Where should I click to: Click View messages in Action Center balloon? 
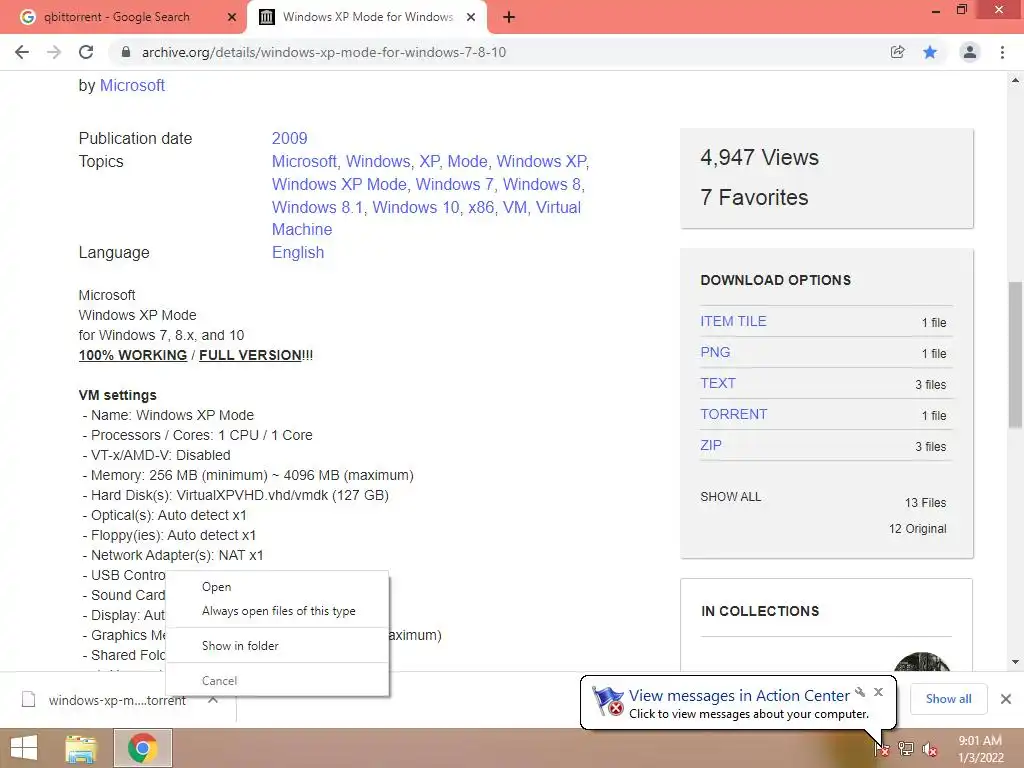point(739,696)
